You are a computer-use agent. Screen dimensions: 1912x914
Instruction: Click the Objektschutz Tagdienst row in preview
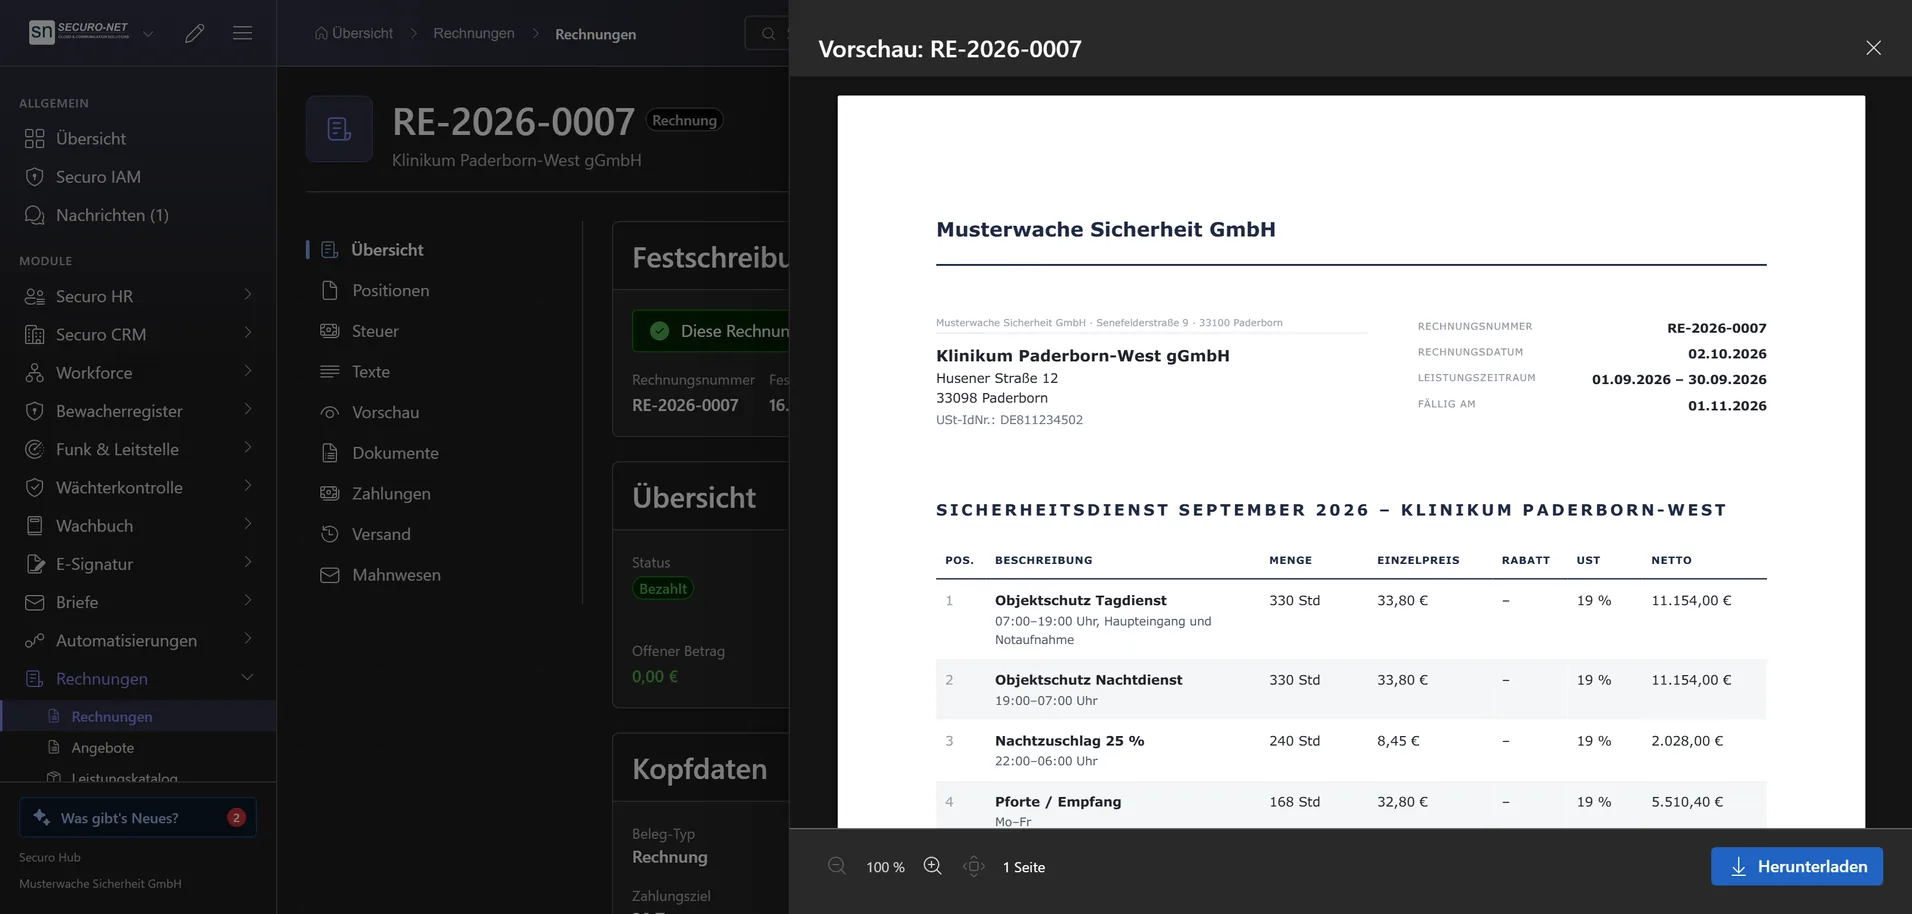[x=1351, y=619]
